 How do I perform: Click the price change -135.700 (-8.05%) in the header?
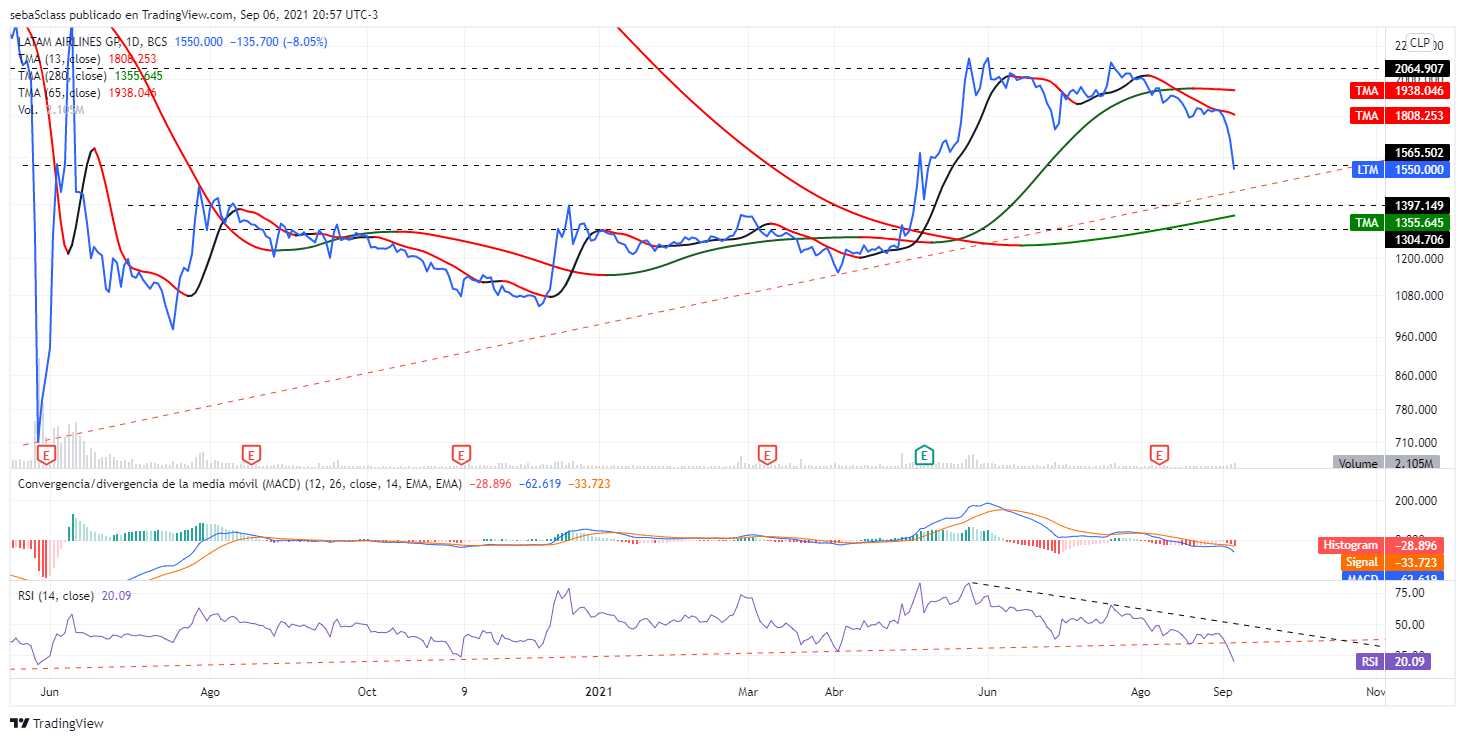[x=278, y=42]
